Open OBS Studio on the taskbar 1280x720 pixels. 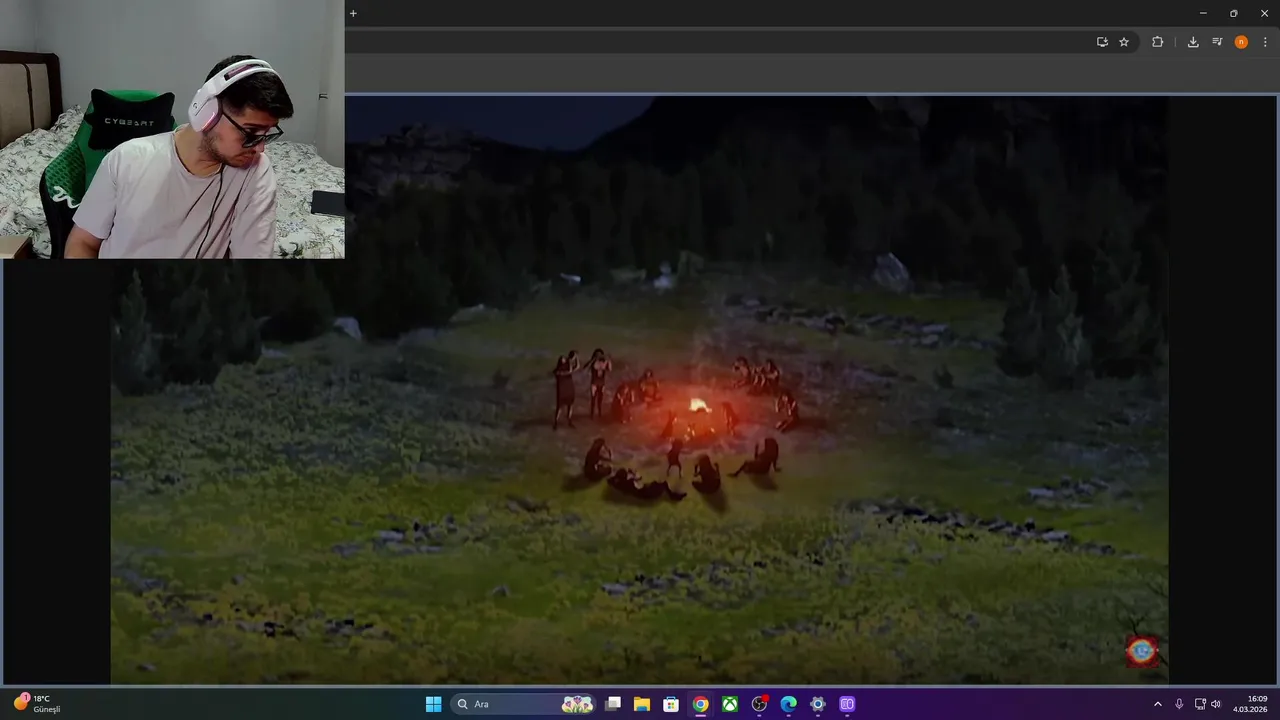pyautogui.click(x=759, y=704)
